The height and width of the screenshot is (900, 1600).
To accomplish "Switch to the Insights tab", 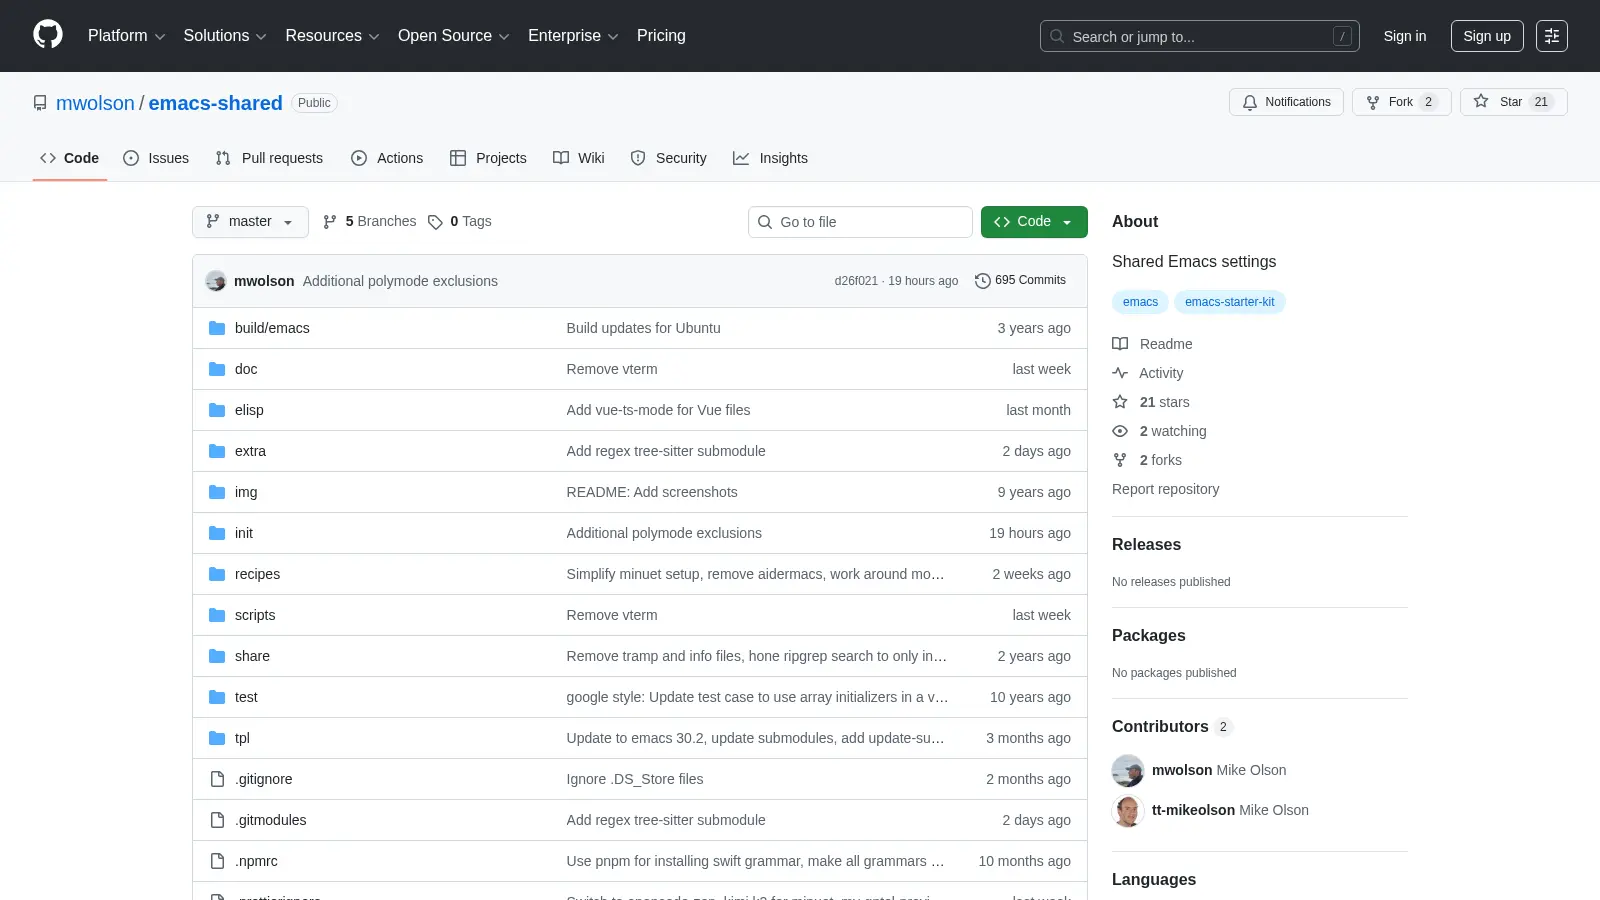I will 770,158.
